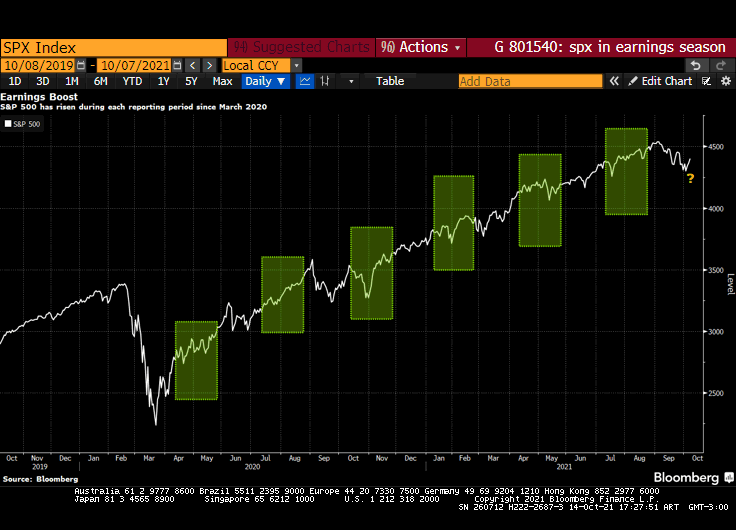Select the bar chart type icon
736x530 pixels.
click(324, 81)
